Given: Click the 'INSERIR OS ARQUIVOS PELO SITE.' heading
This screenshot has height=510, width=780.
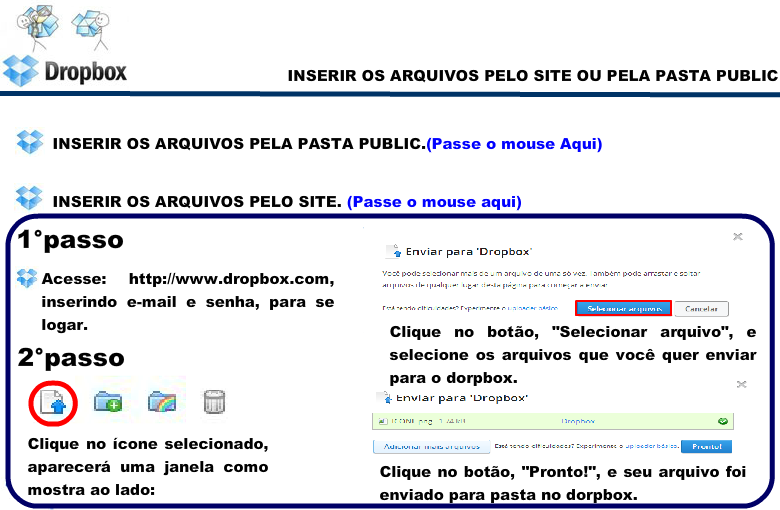Looking at the screenshot, I should pyautogui.click(x=197, y=202).
